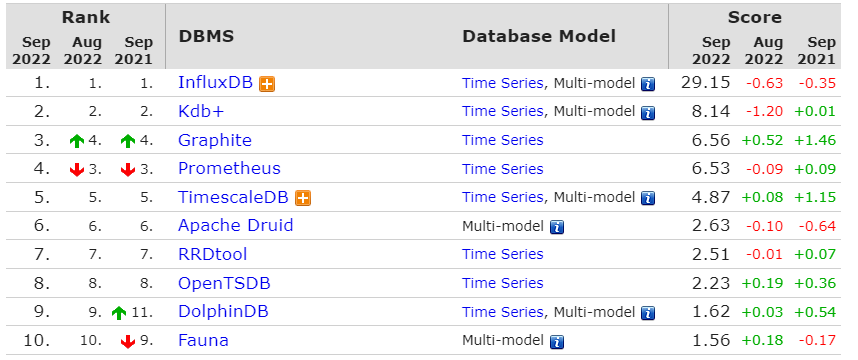Go to the Graphite DBMS page
Viewport: 858px width, 360px height.
(215, 140)
